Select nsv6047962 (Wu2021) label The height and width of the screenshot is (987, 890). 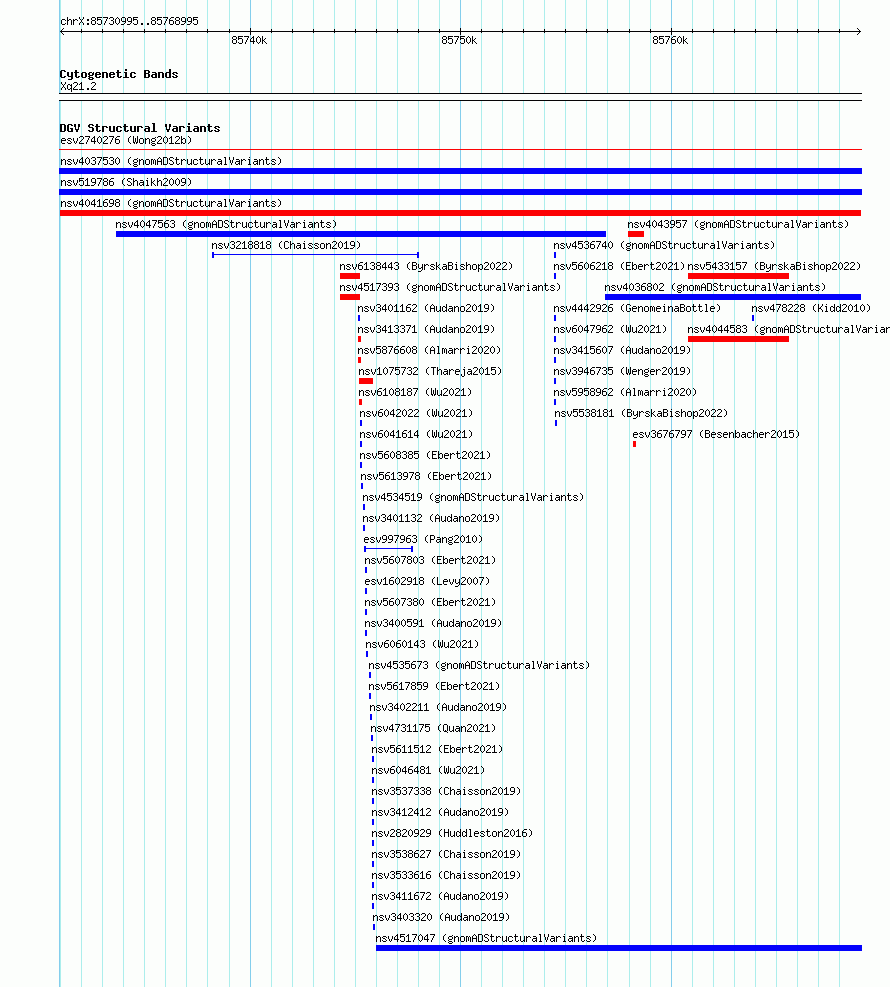(610, 329)
